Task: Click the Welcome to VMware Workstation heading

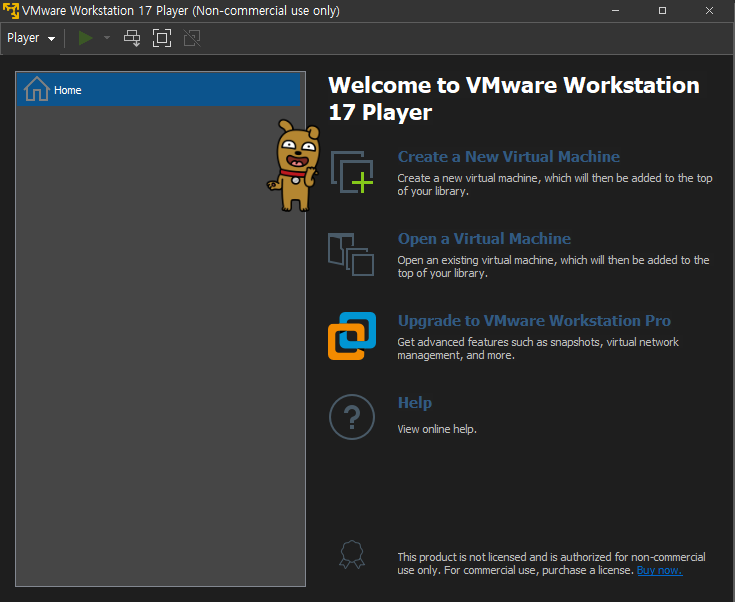Action: click(x=514, y=98)
